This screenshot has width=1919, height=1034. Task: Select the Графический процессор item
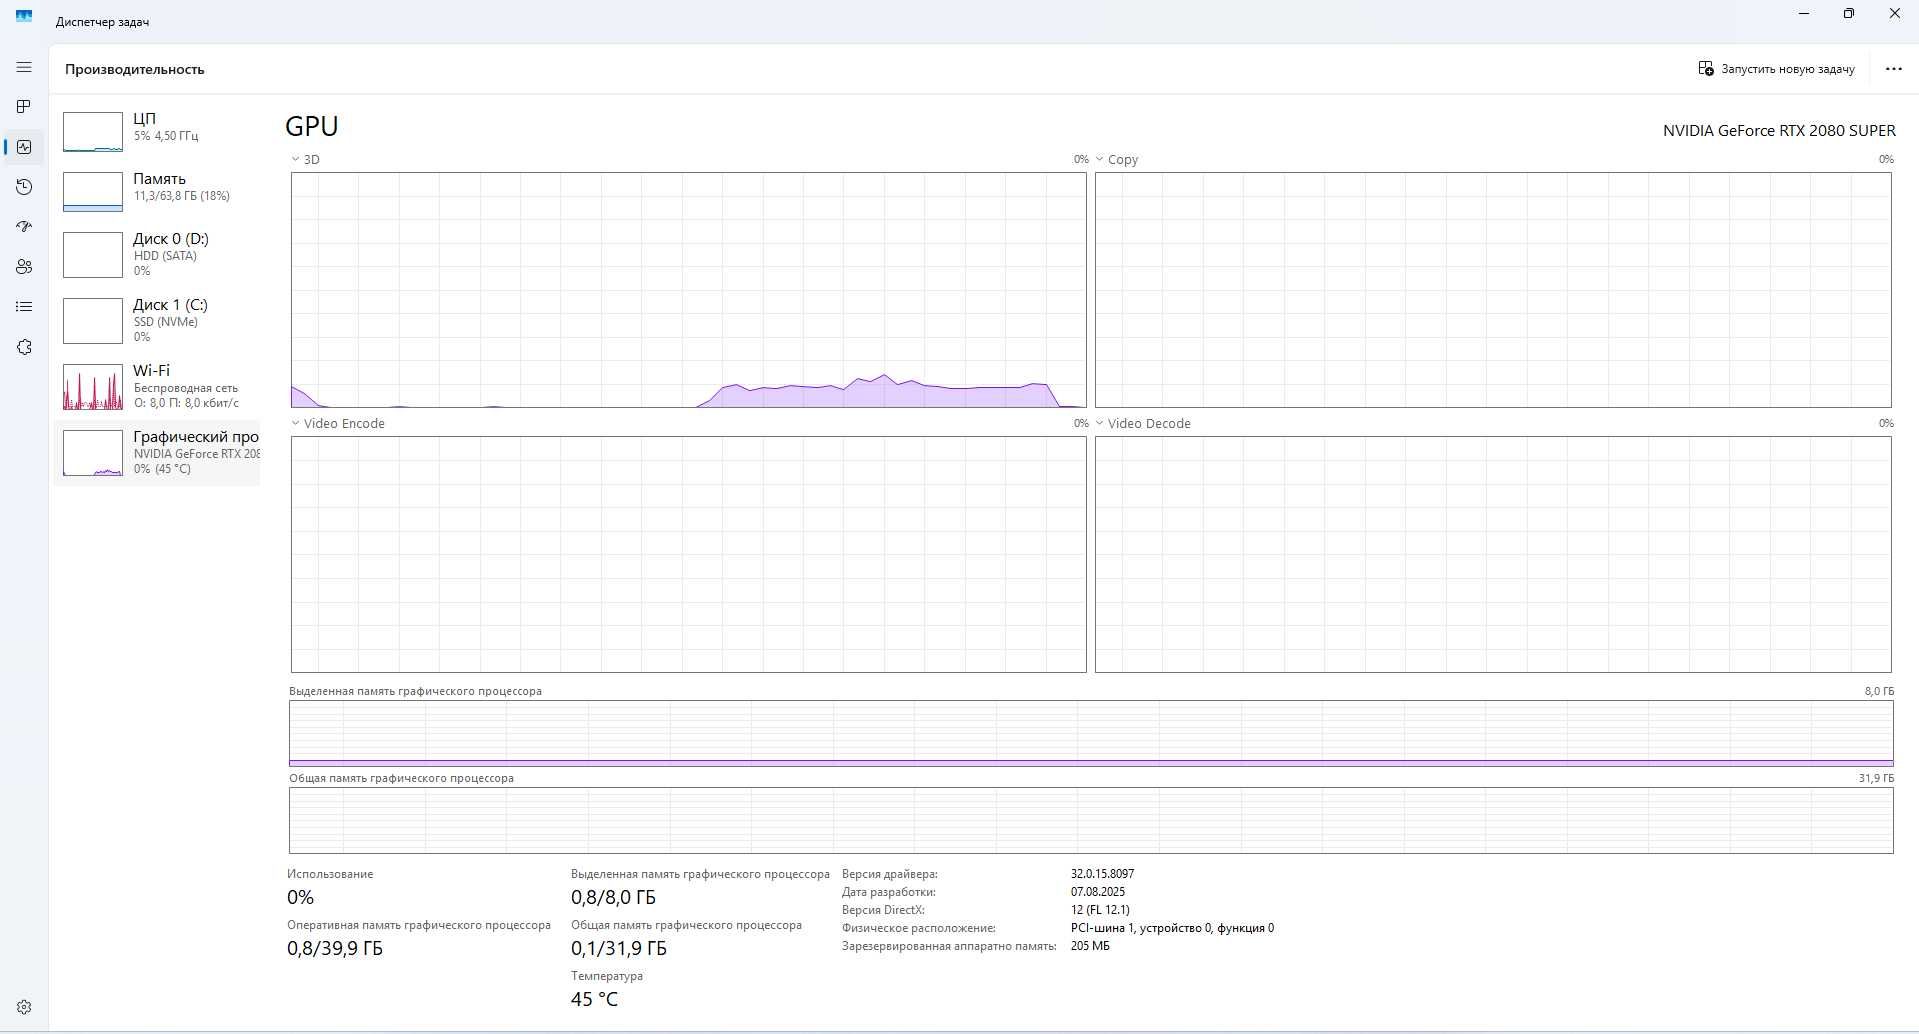coord(157,452)
